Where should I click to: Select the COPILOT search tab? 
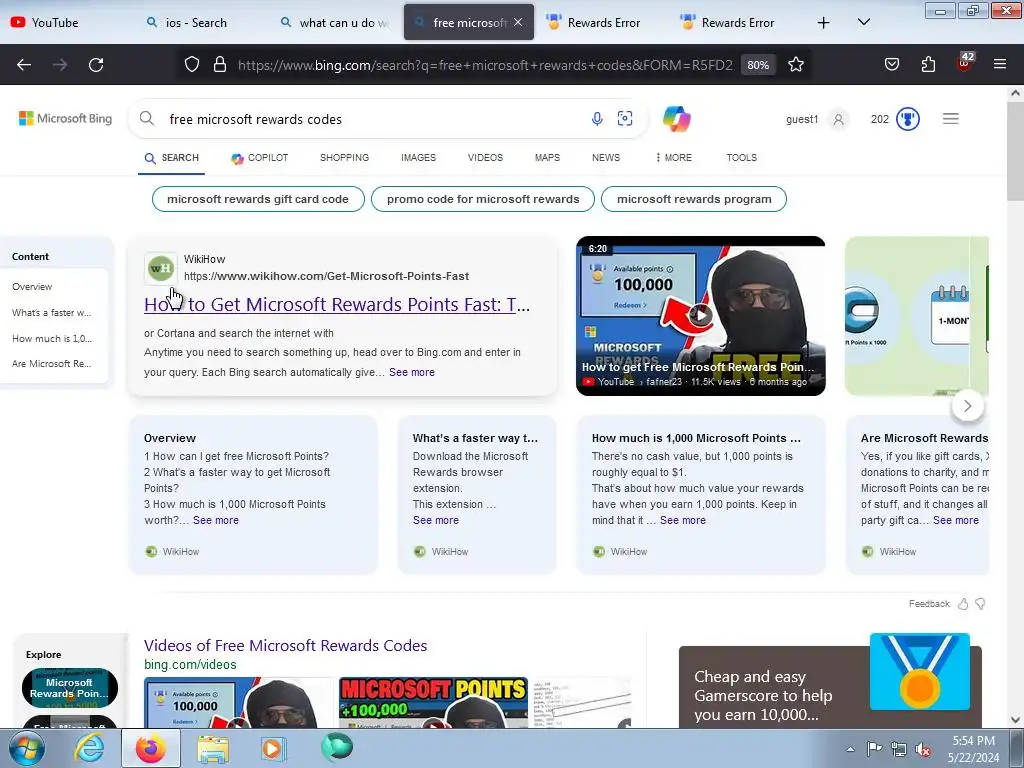pyautogui.click(x=259, y=158)
